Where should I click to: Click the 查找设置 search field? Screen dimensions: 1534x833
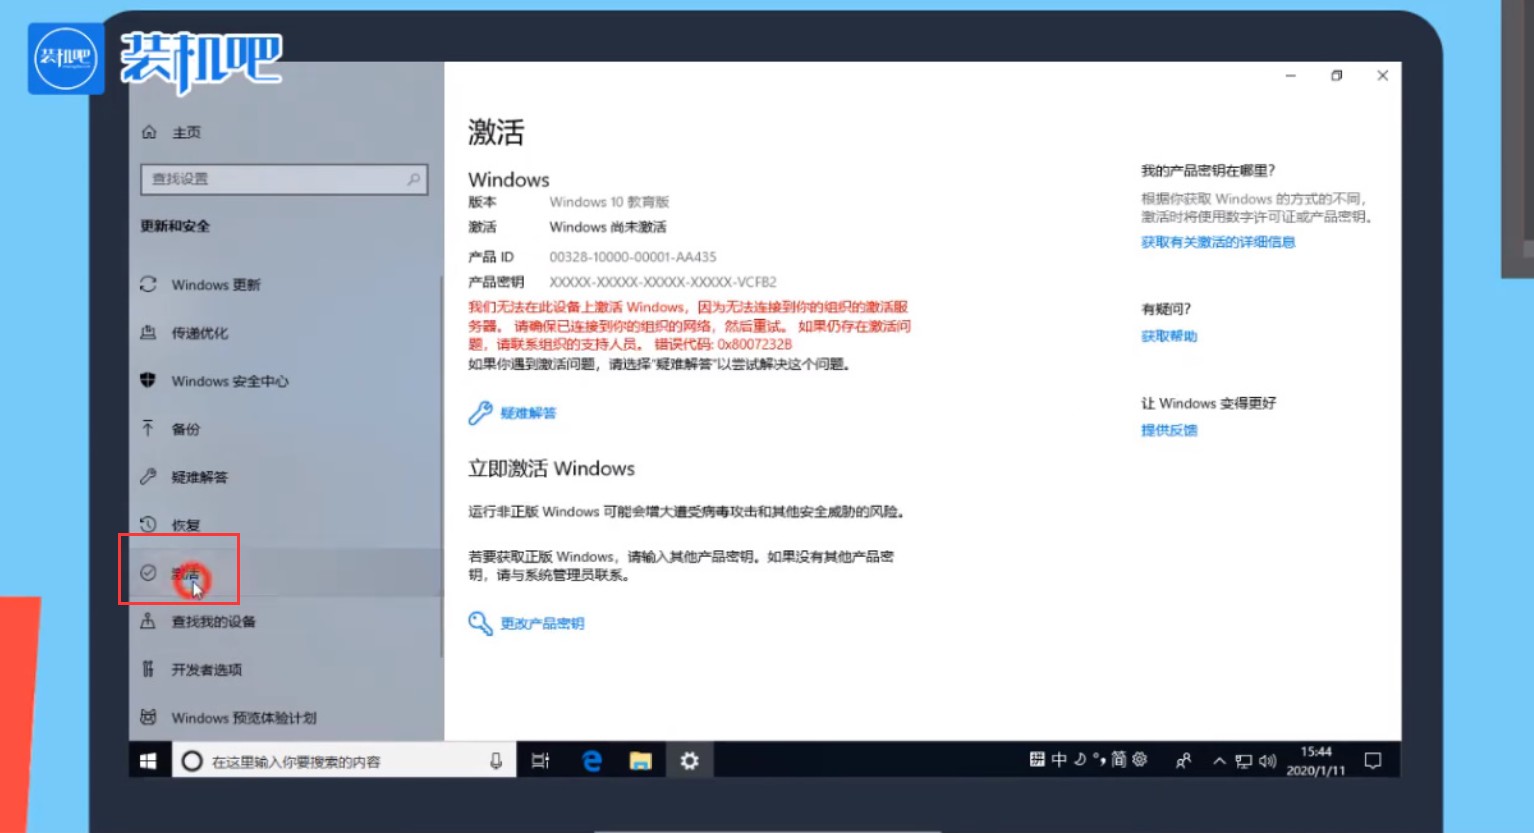285,179
